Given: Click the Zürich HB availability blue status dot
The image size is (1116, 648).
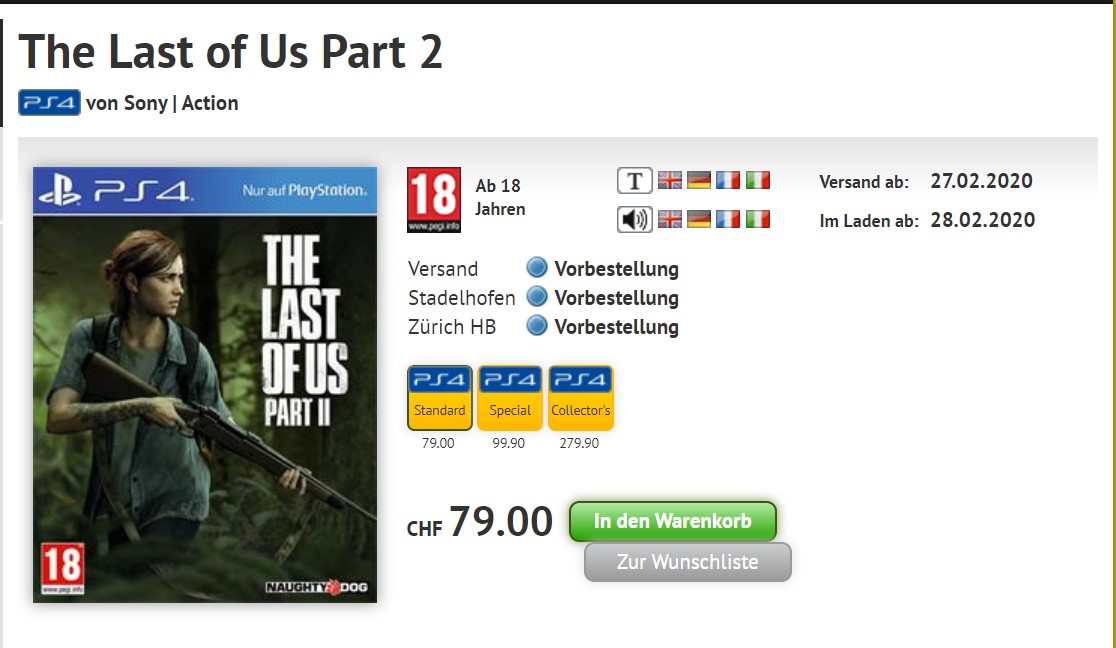Looking at the screenshot, I should tap(537, 325).
